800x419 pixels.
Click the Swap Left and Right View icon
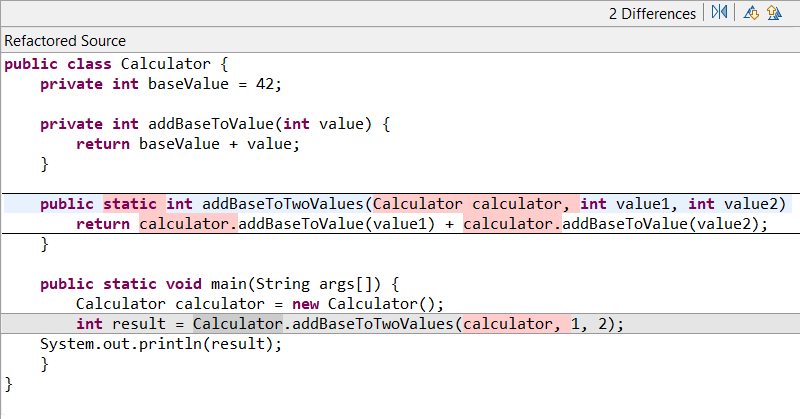[719, 12]
